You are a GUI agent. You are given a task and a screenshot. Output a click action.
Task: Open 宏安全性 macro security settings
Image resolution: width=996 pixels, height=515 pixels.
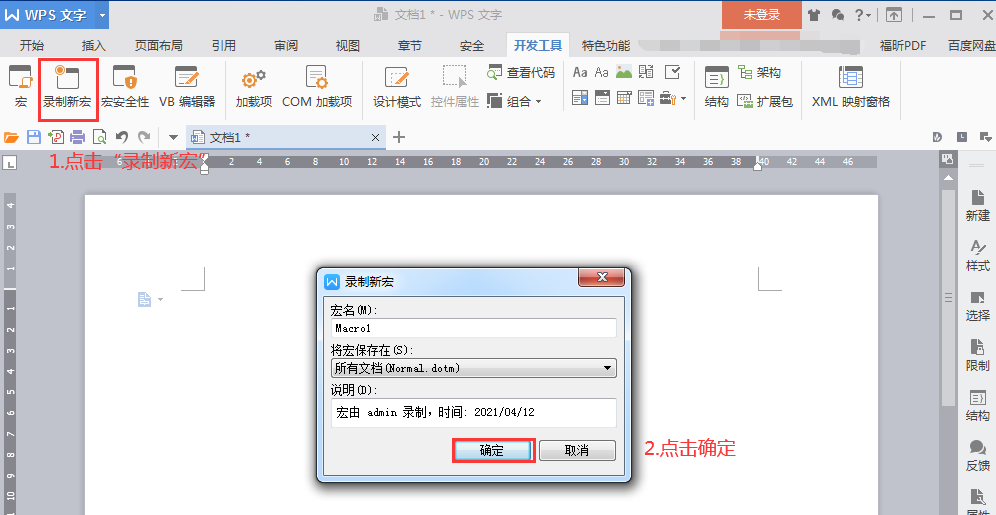pos(124,87)
